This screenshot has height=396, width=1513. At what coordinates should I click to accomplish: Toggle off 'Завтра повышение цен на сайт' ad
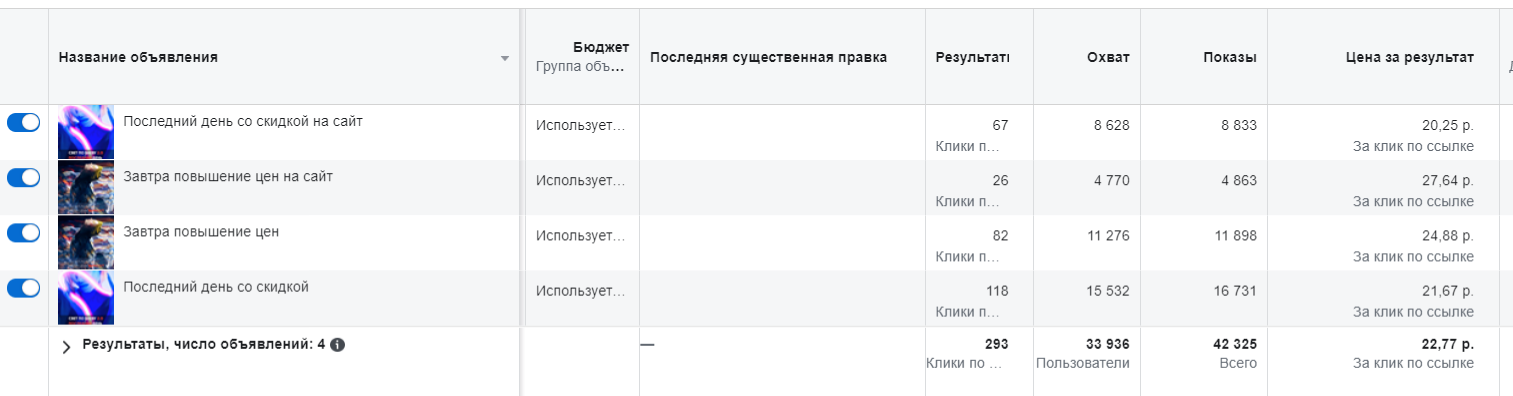tap(24, 177)
